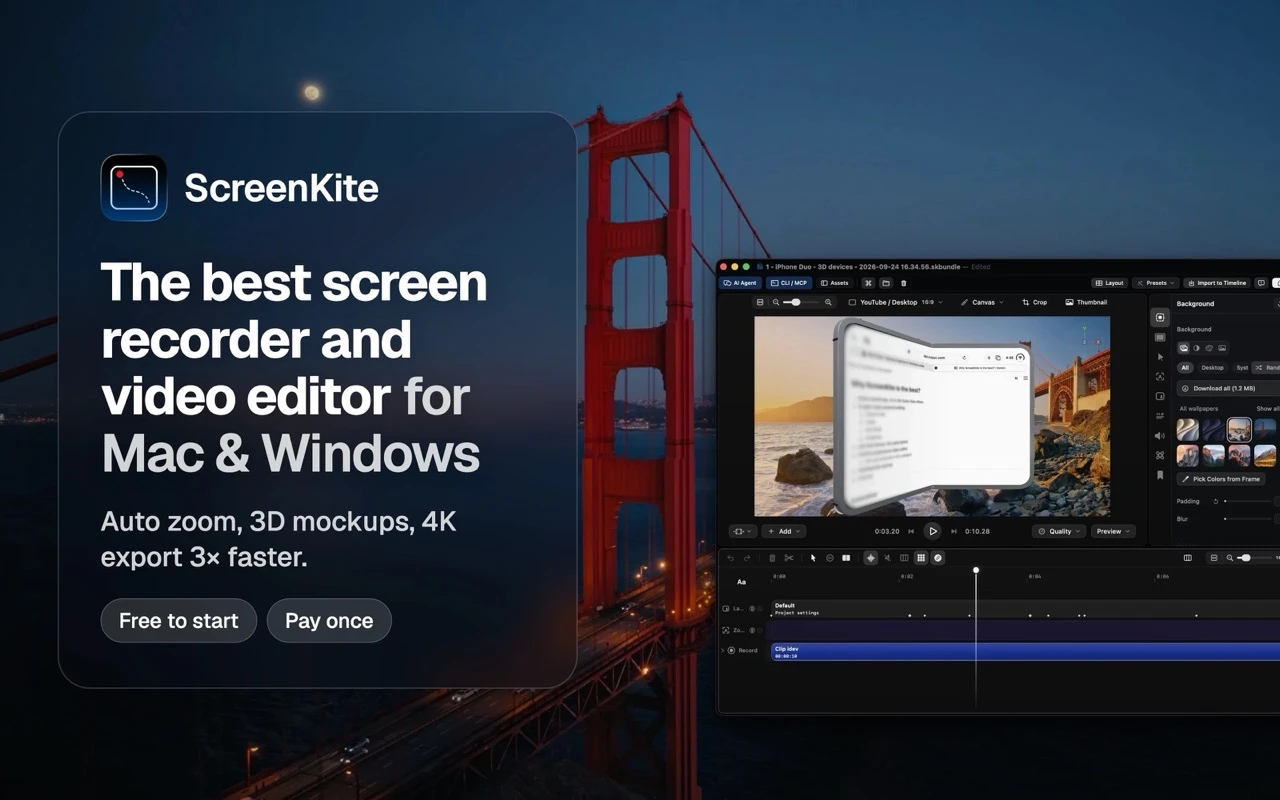
Task: Click Pick Colors from Frame
Action: tap(1221, 479)
